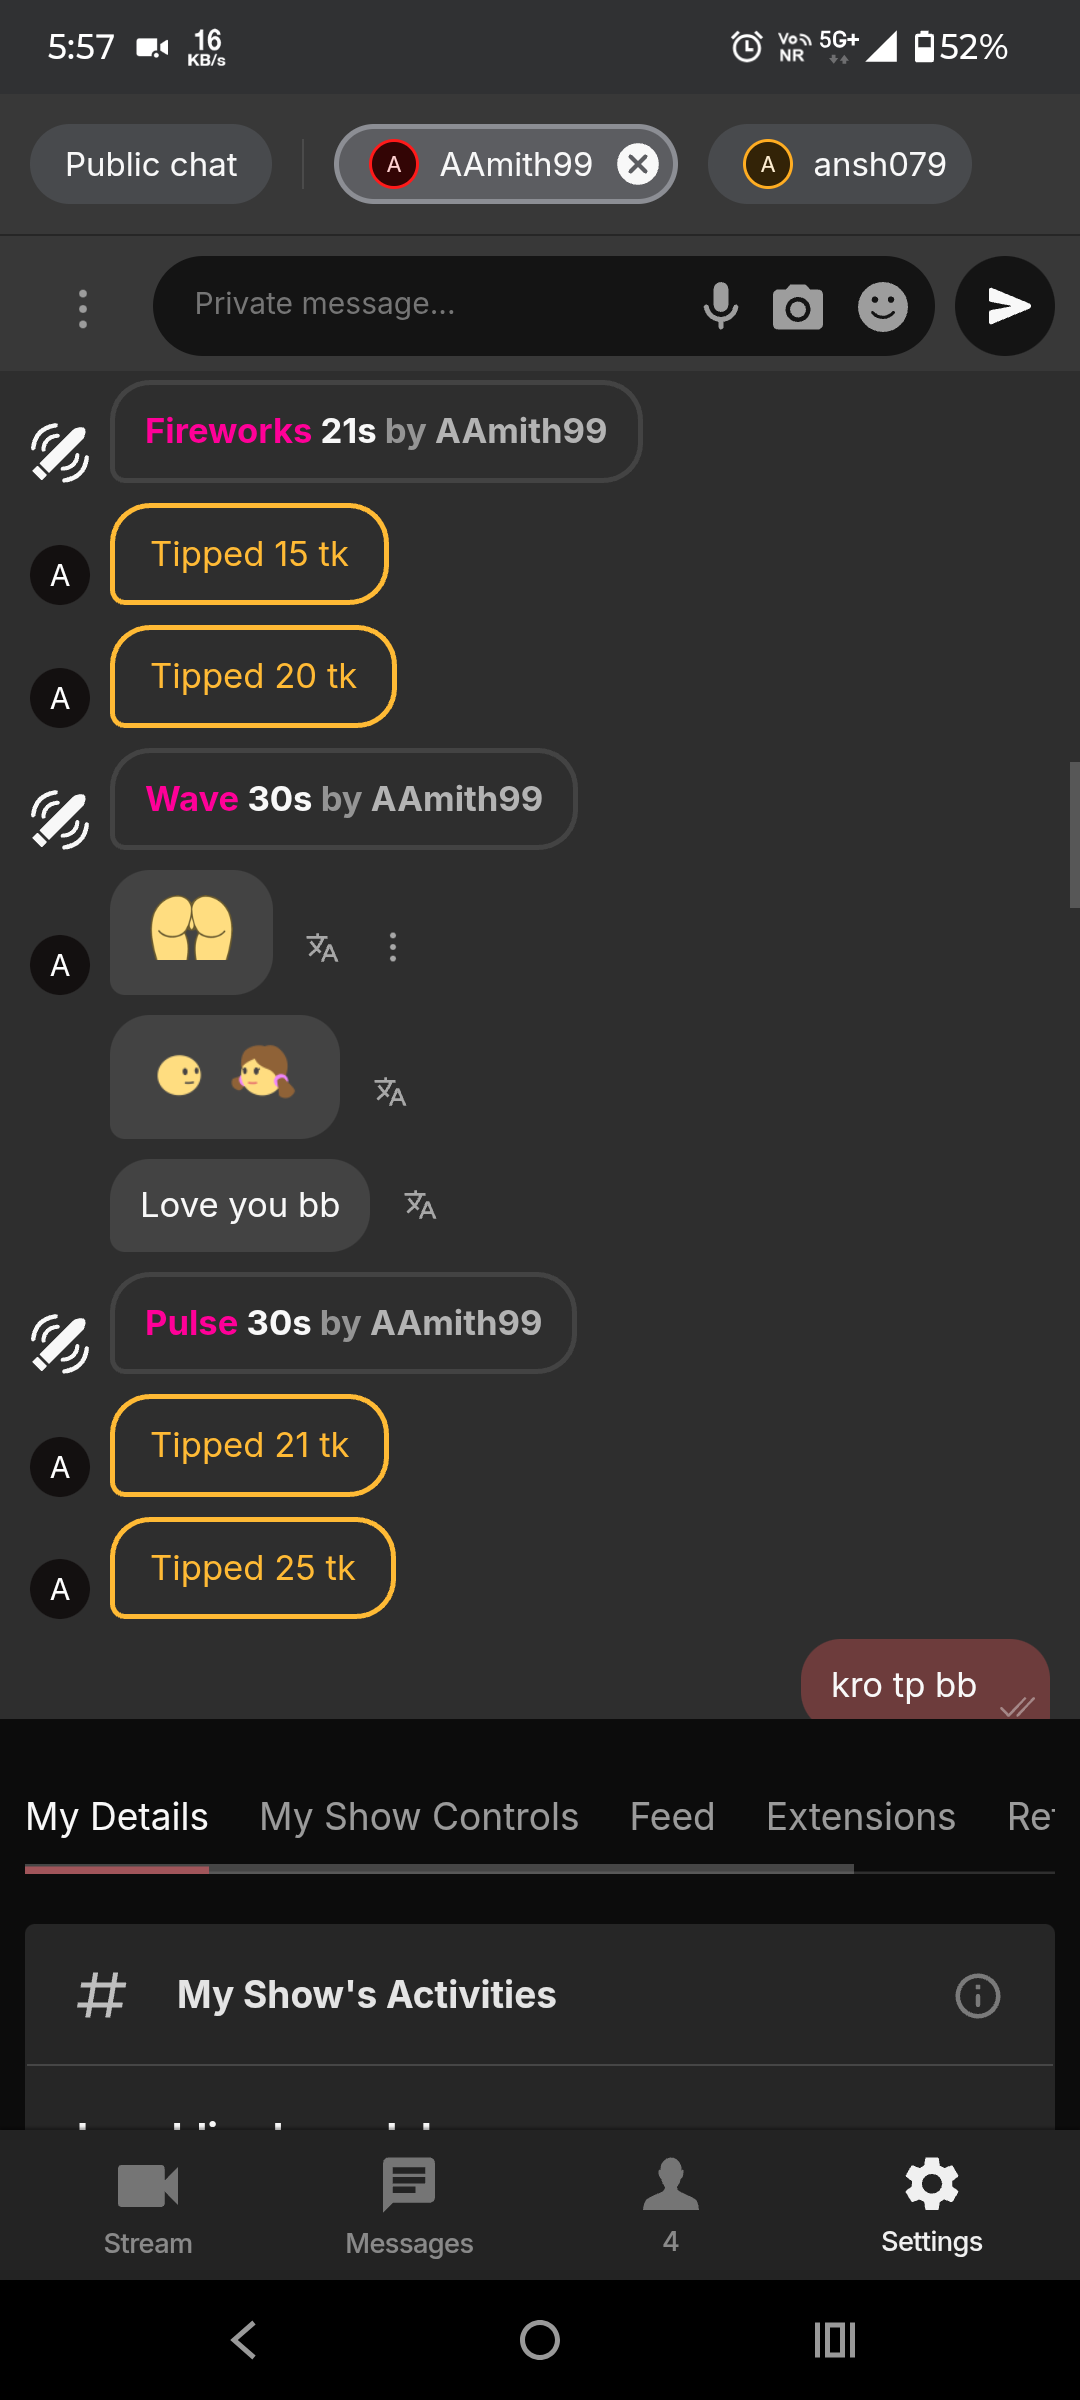Tap the Android back navigation button

(x=244, y=2340)
